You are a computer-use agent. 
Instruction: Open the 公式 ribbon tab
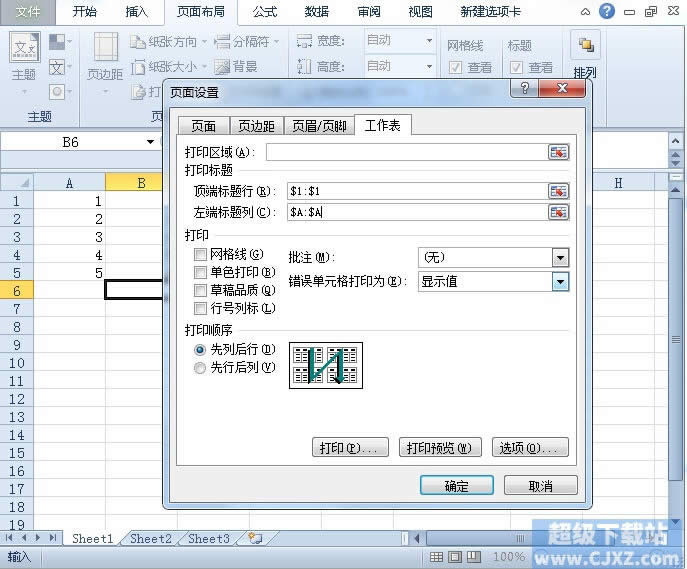point(264,12)
